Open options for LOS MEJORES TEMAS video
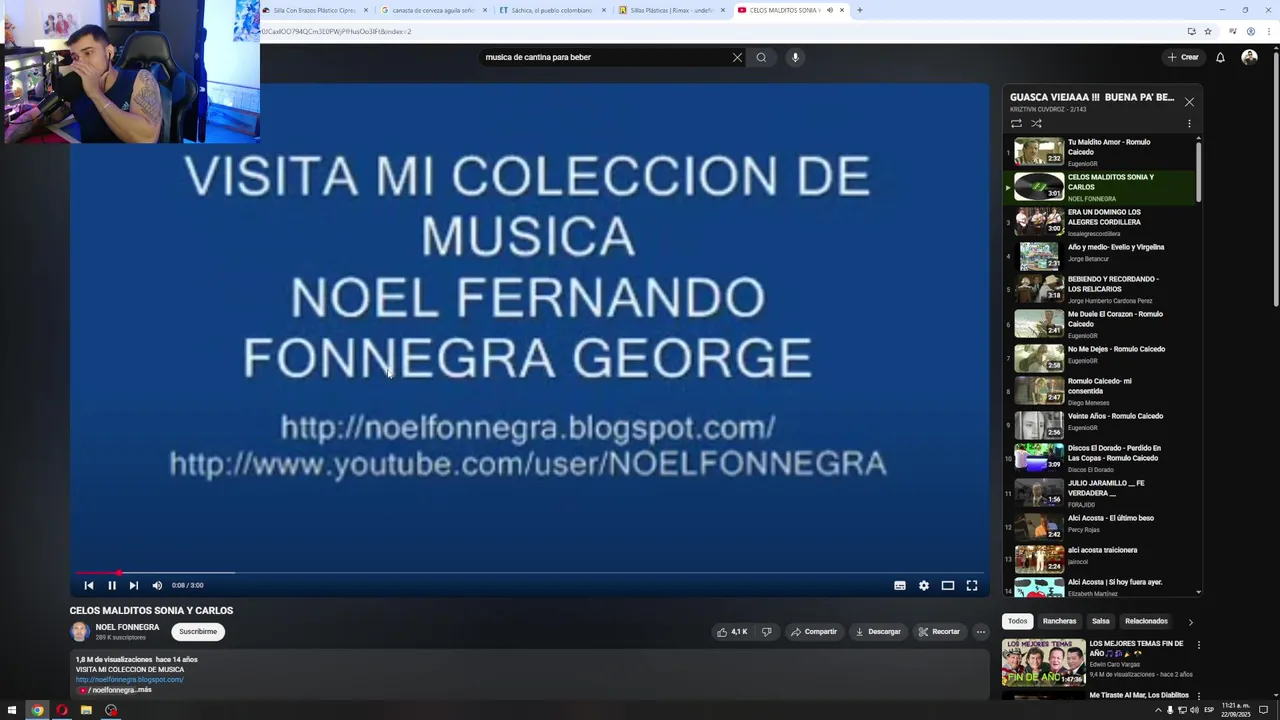The width and height of the screenshot is (1280, 720). coord(1198,645)
